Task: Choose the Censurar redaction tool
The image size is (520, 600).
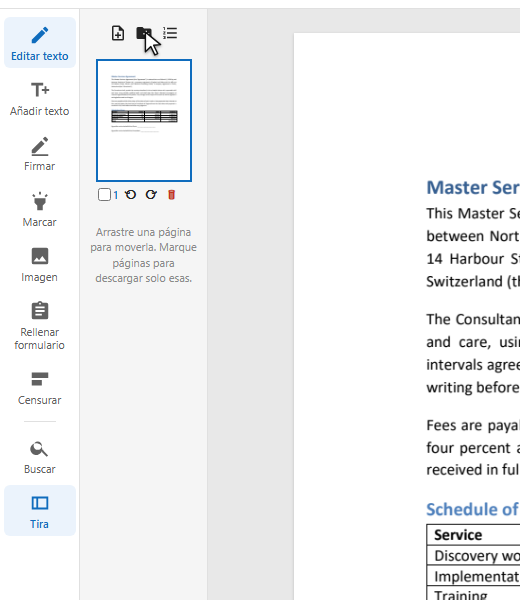Action: click(x=40, y=388)
